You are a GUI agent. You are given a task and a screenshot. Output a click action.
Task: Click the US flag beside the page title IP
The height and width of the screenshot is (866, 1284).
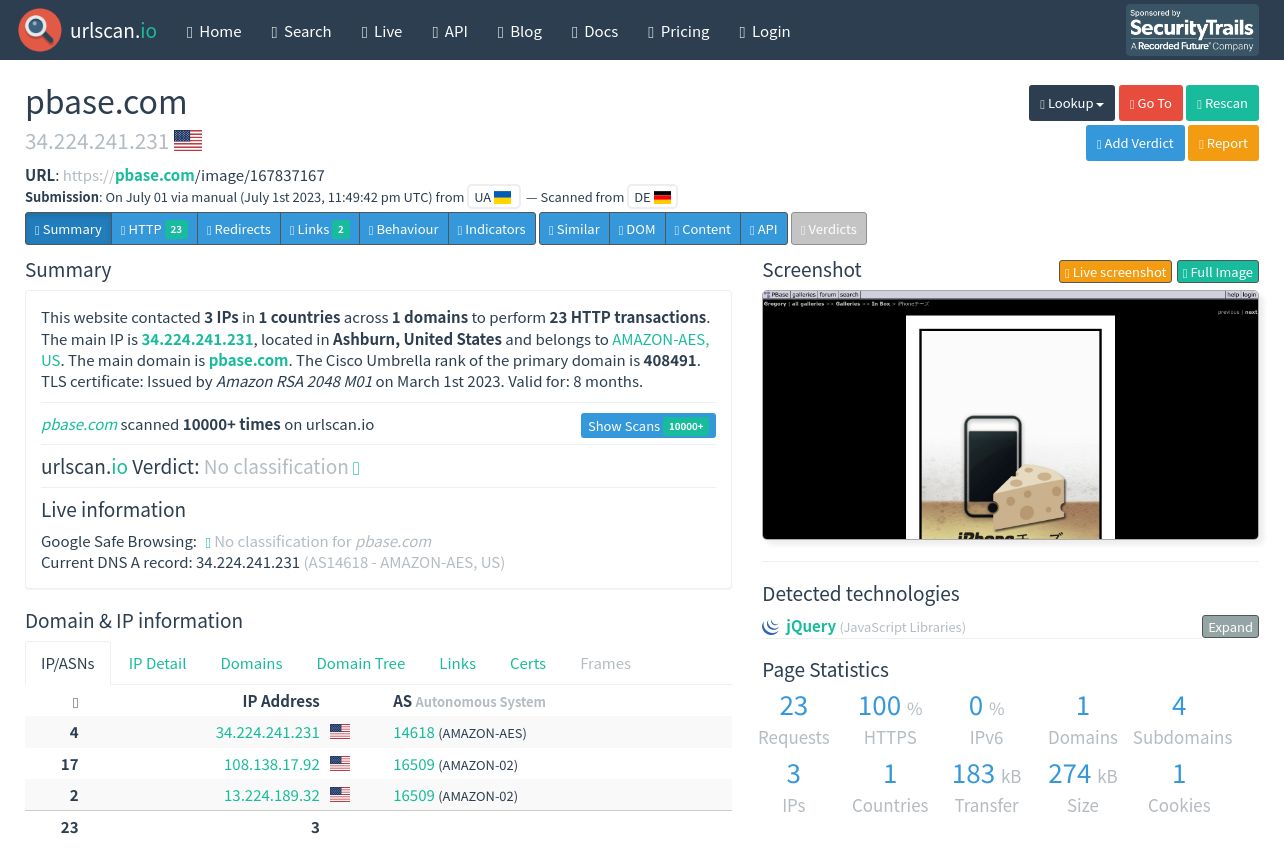point(188,141)
